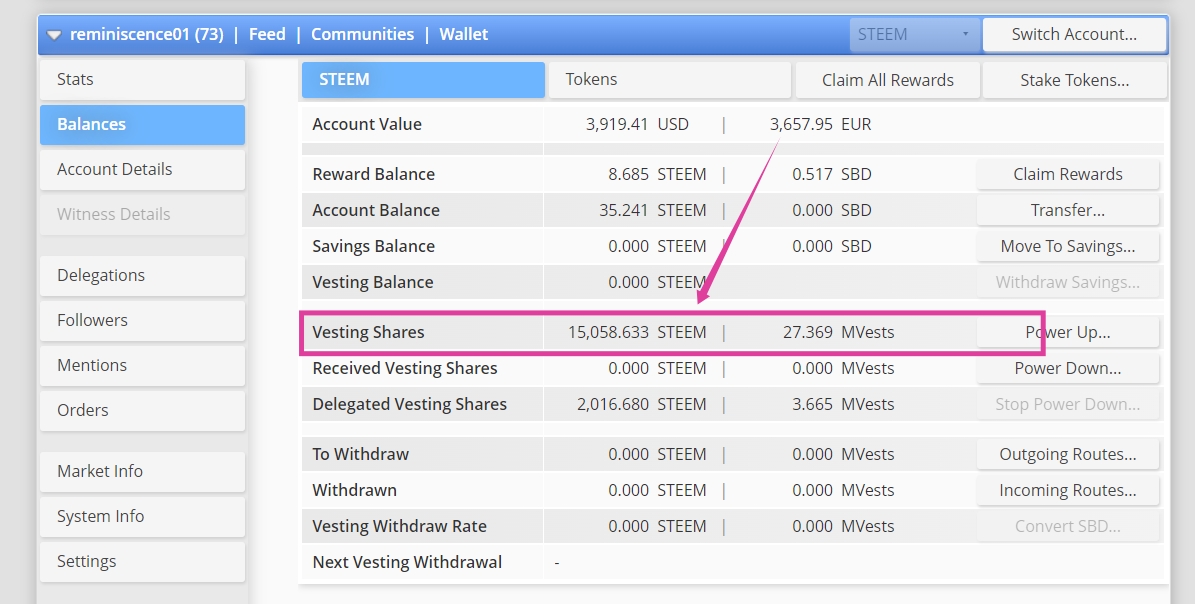
Task: Open Outgoing Routes dialog
Action: 1068,454
